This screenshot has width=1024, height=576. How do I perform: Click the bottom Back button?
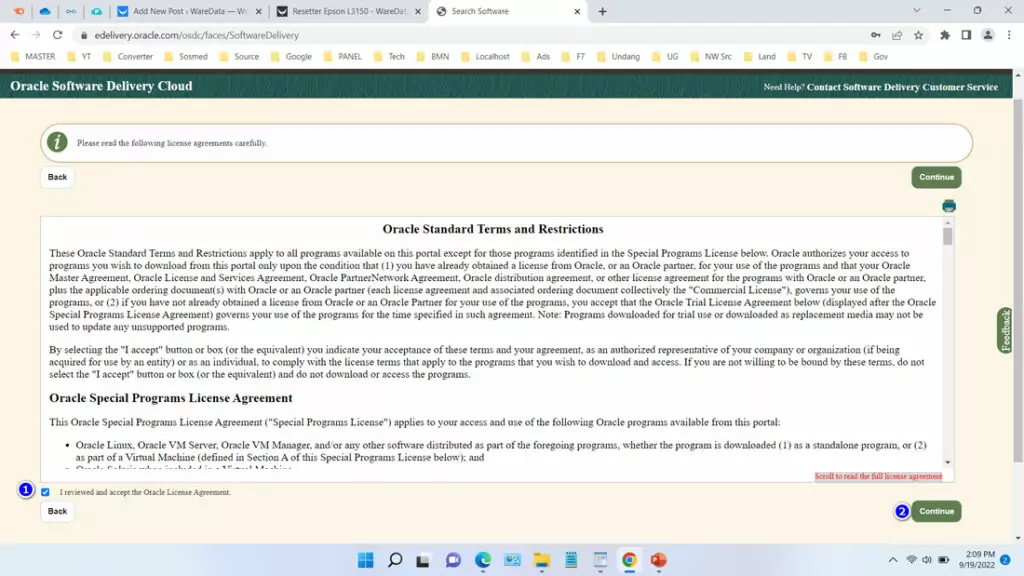tap(57, 511)
